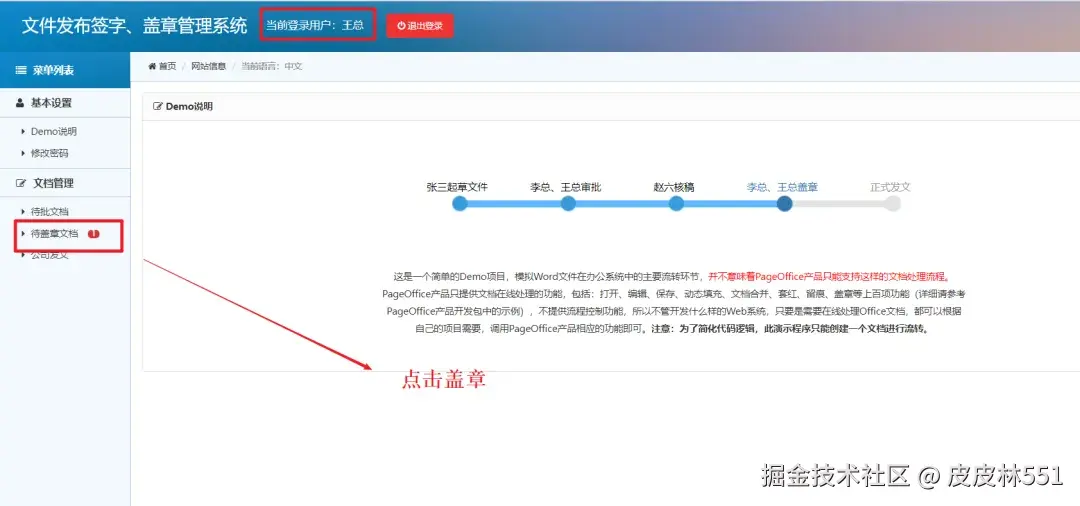The height and width of the screenshot is (506, 1080).
Task: Click the 张三起草文件 step label
Action: pyautogui.click(x=457, y=187)
